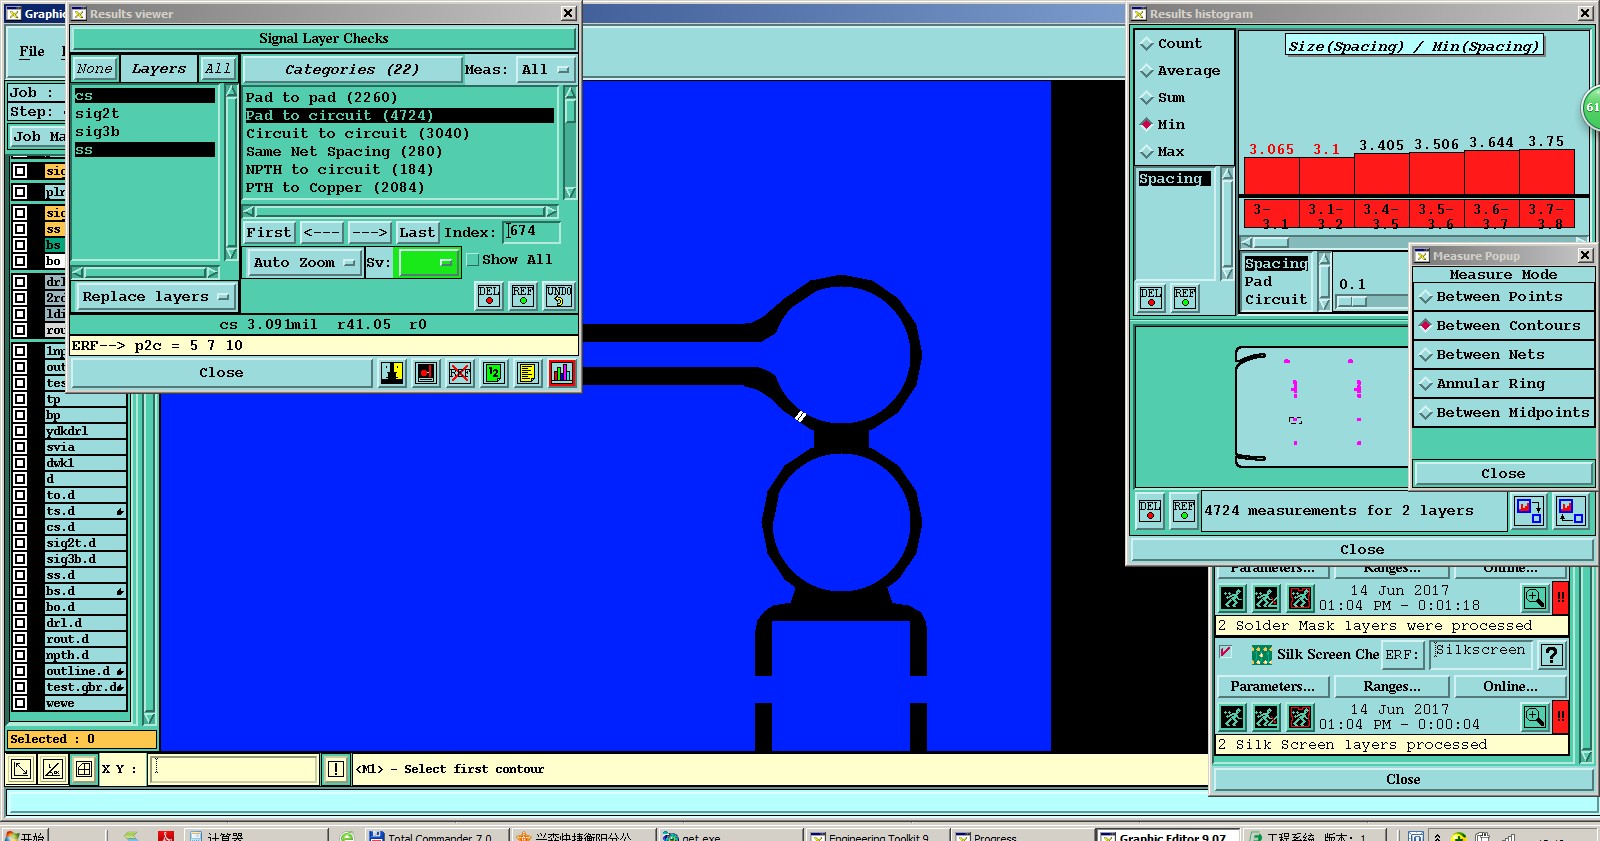
Task: Click the X Y coordinate input field
Action: click(x=234, y=769)
